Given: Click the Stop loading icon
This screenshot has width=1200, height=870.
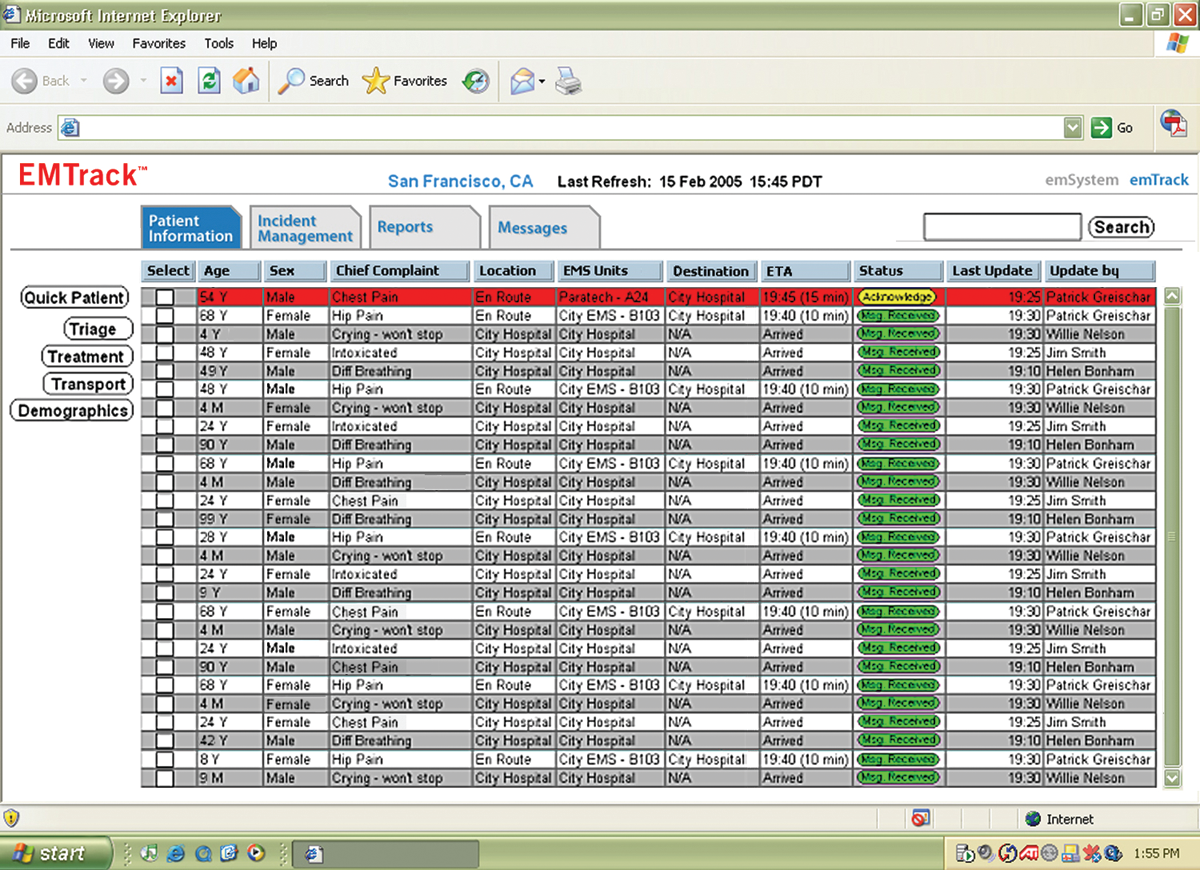Looking at the screenshot, I should click(171, 82).
